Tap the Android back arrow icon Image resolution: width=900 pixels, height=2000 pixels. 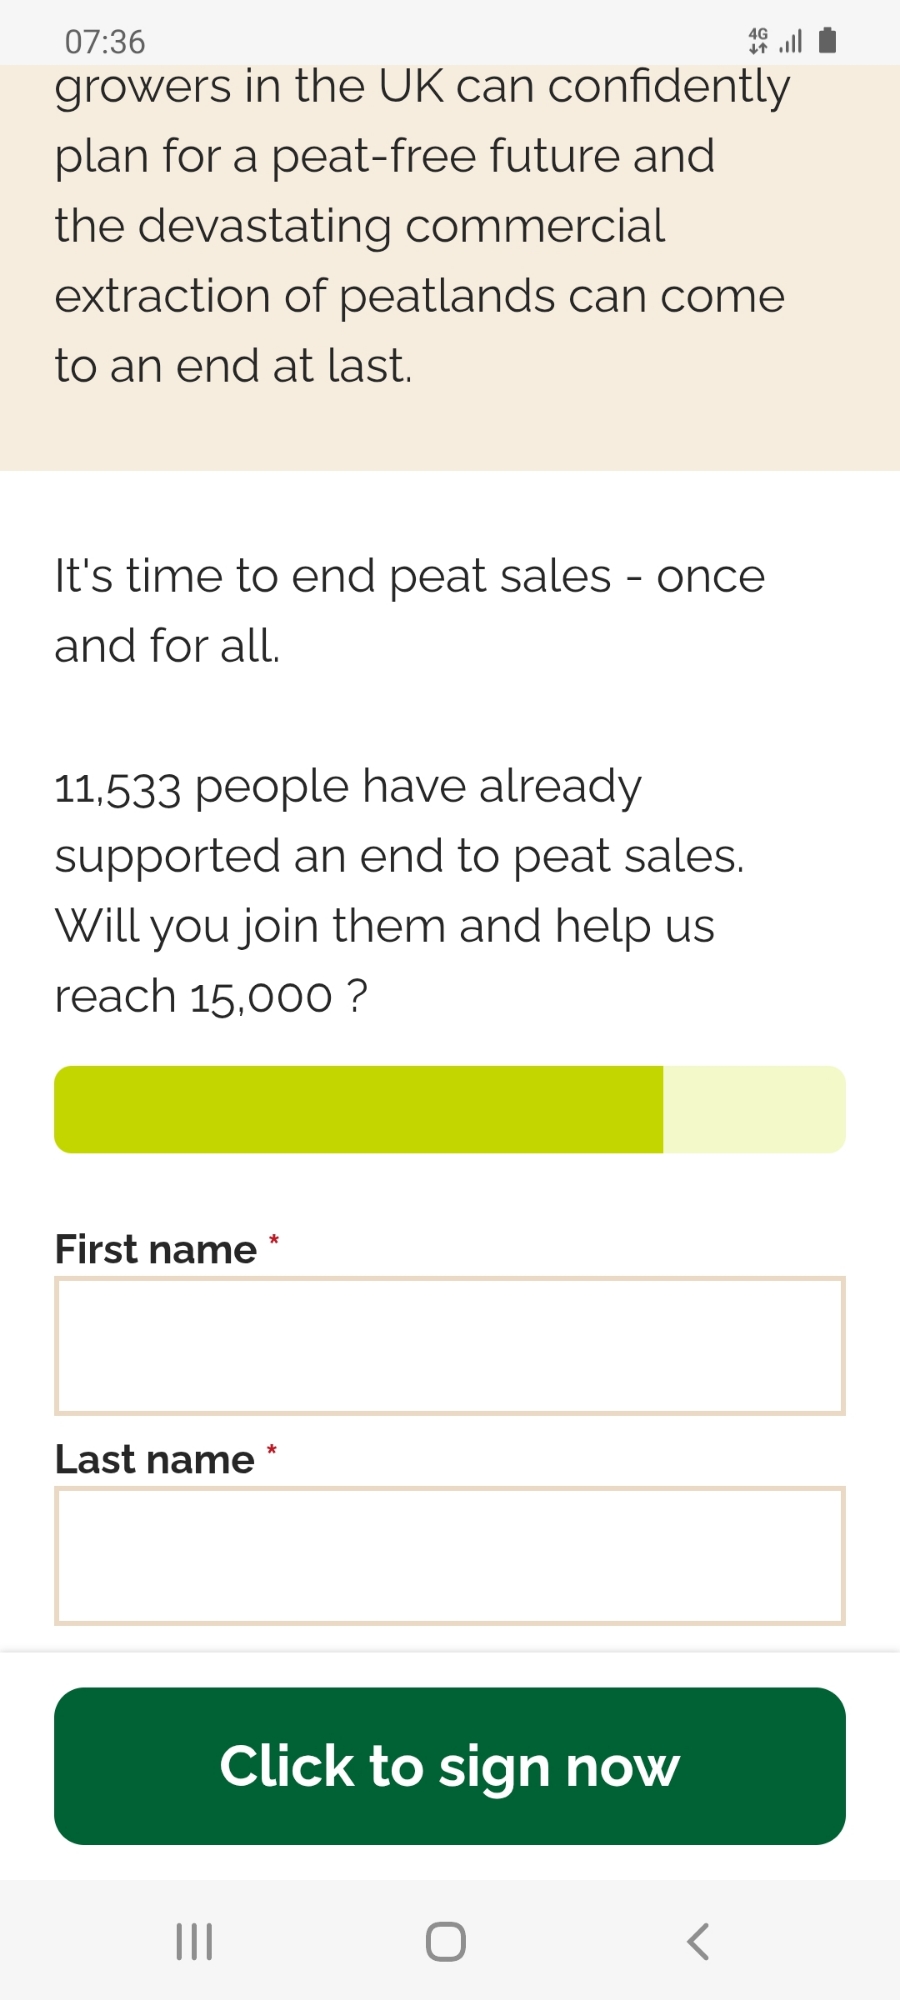[698, 1941]
